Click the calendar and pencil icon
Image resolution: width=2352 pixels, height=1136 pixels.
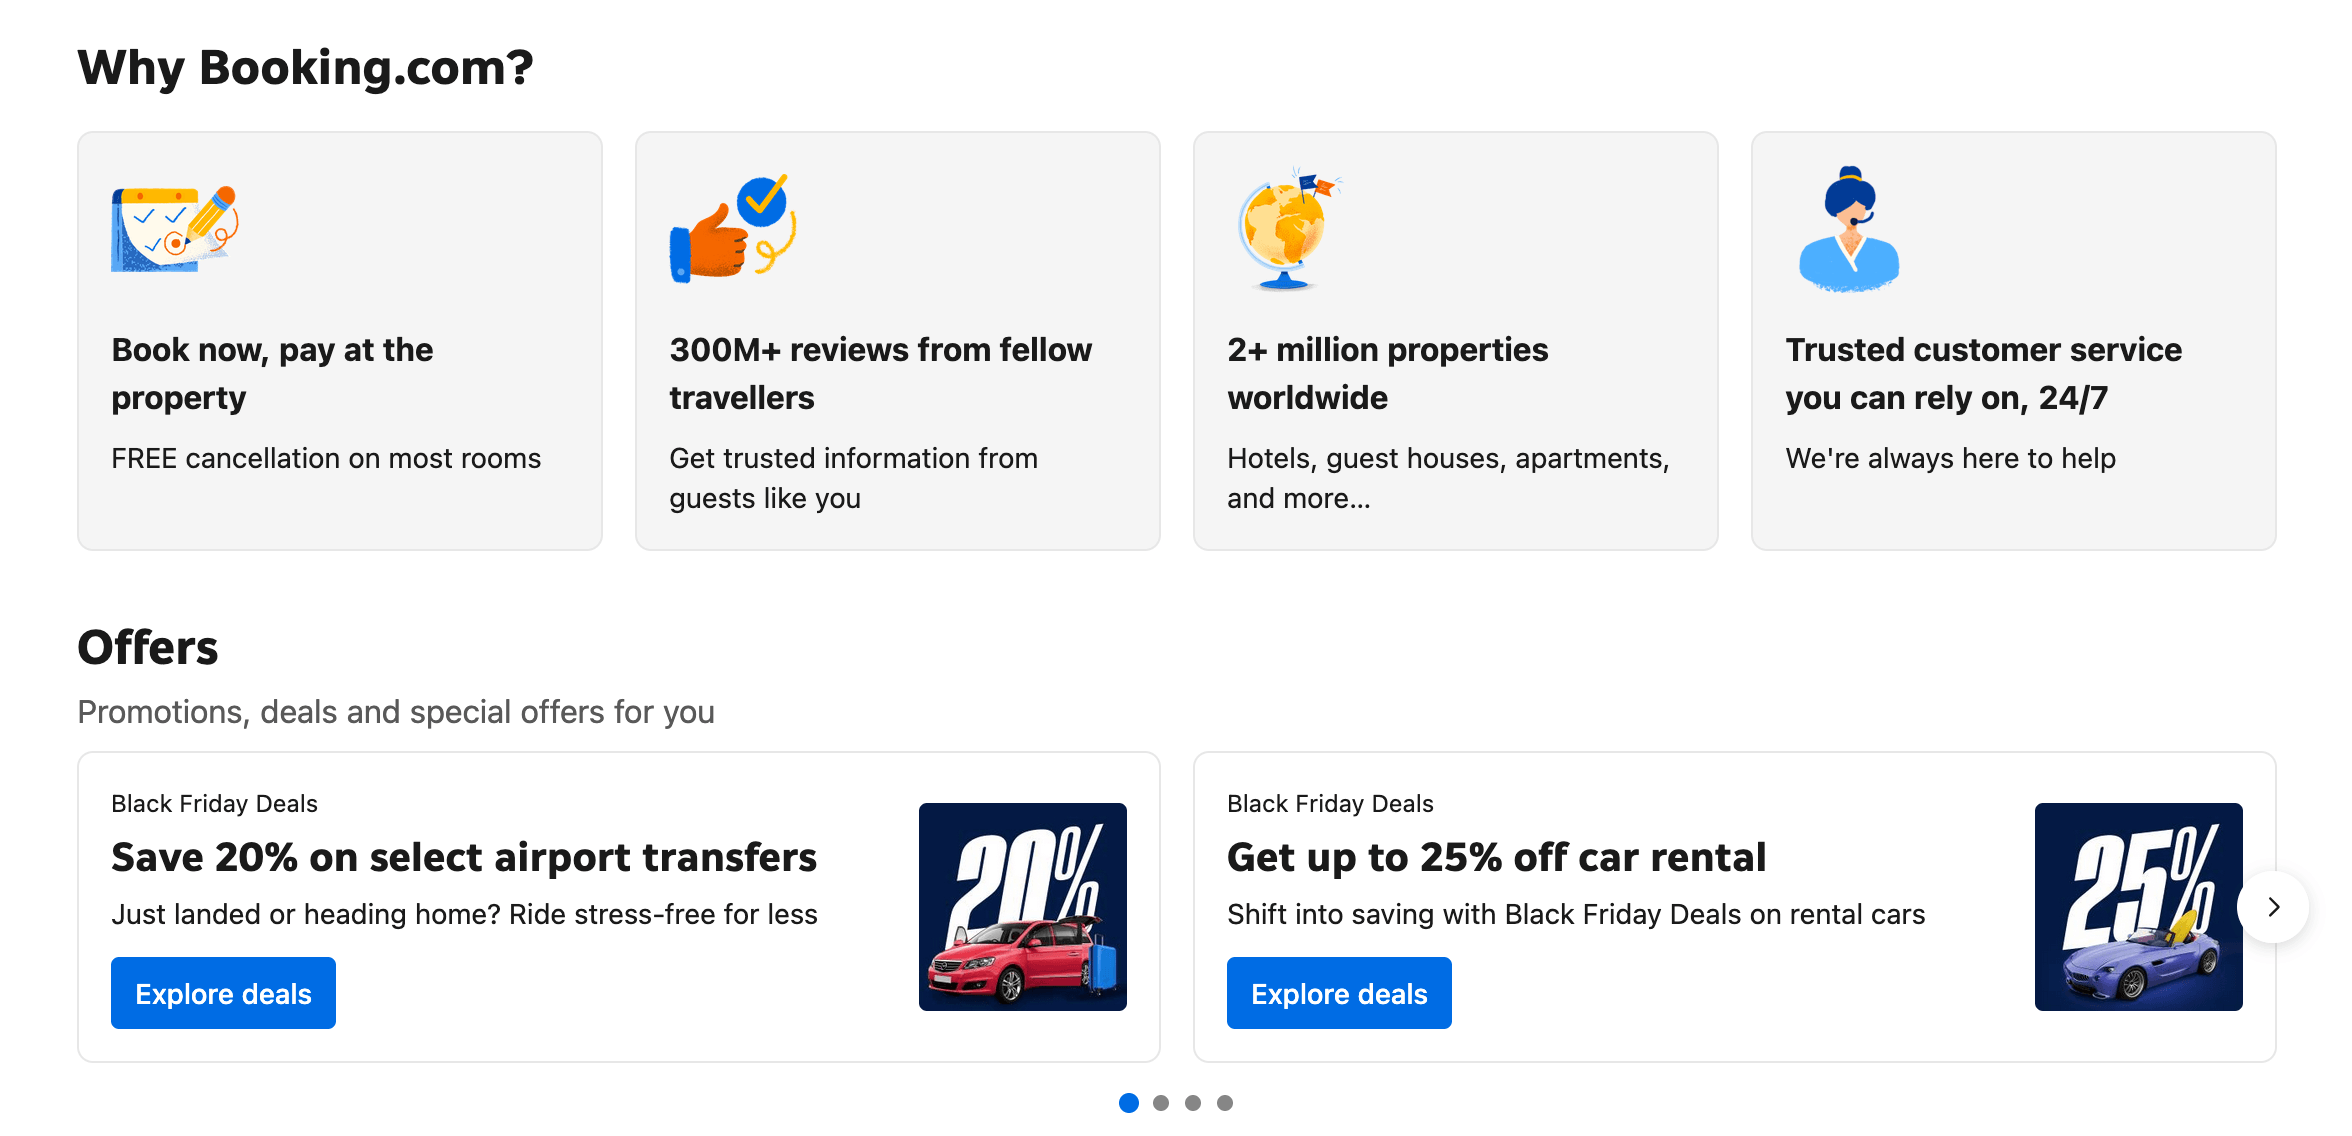pos(175,228)
